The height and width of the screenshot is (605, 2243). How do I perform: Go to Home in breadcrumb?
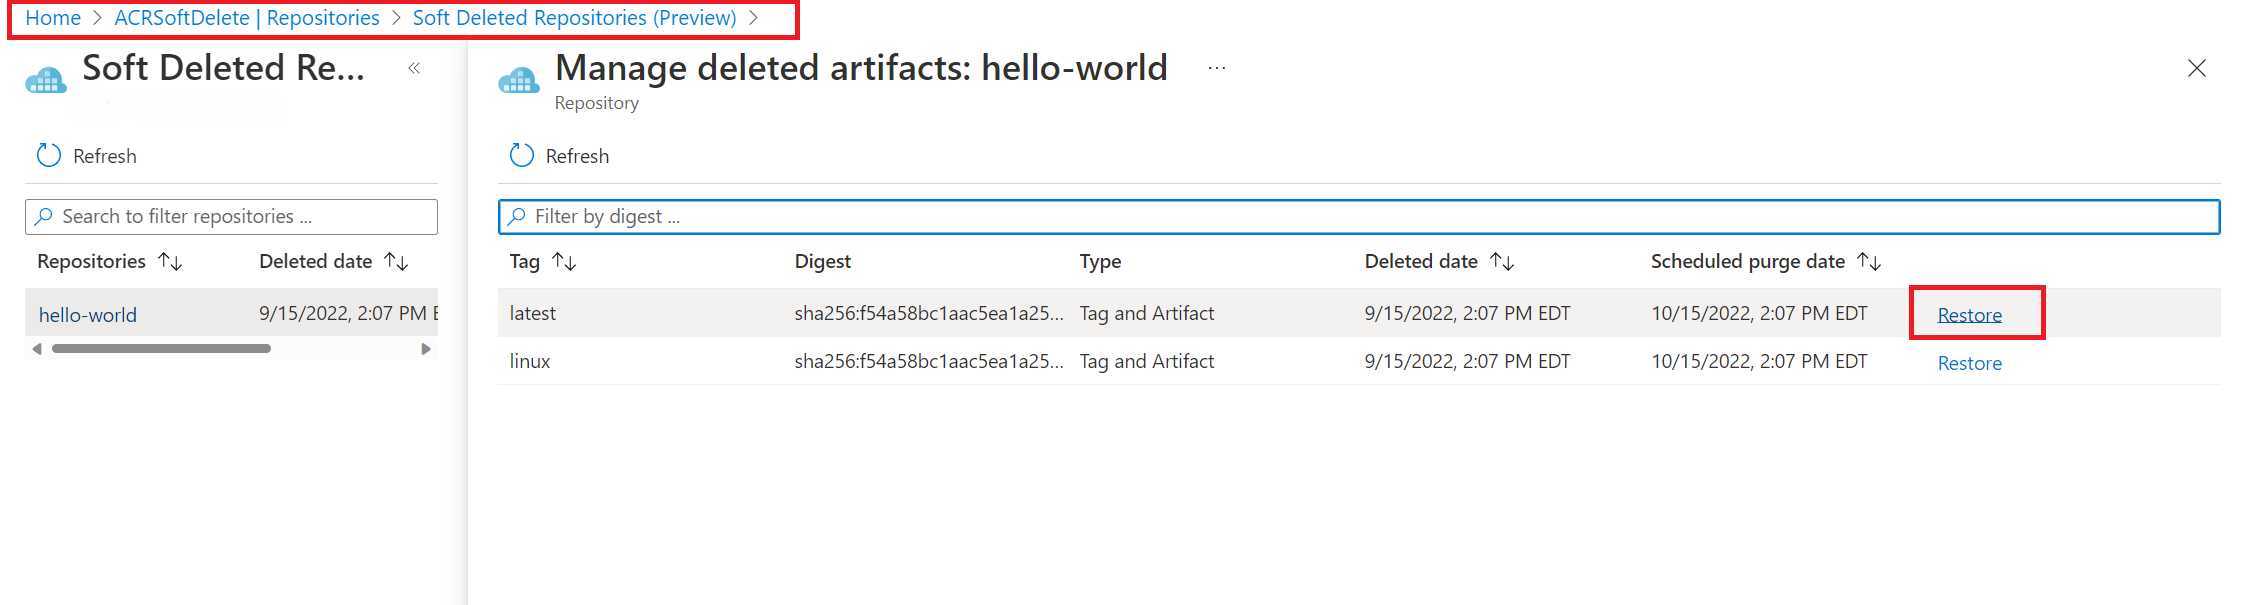tap(53, 18)
